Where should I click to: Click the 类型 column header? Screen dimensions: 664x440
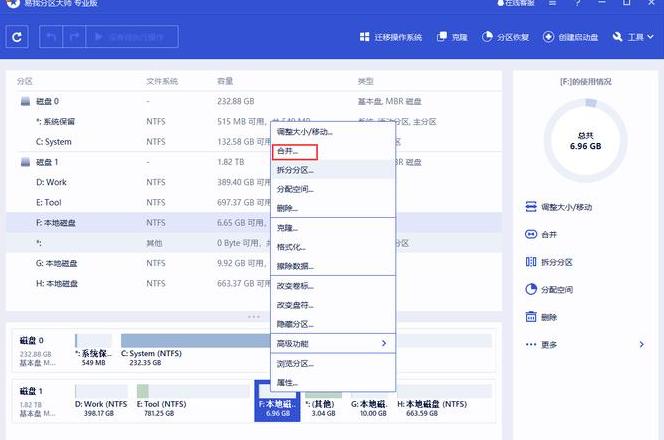[x=365, y=81]
